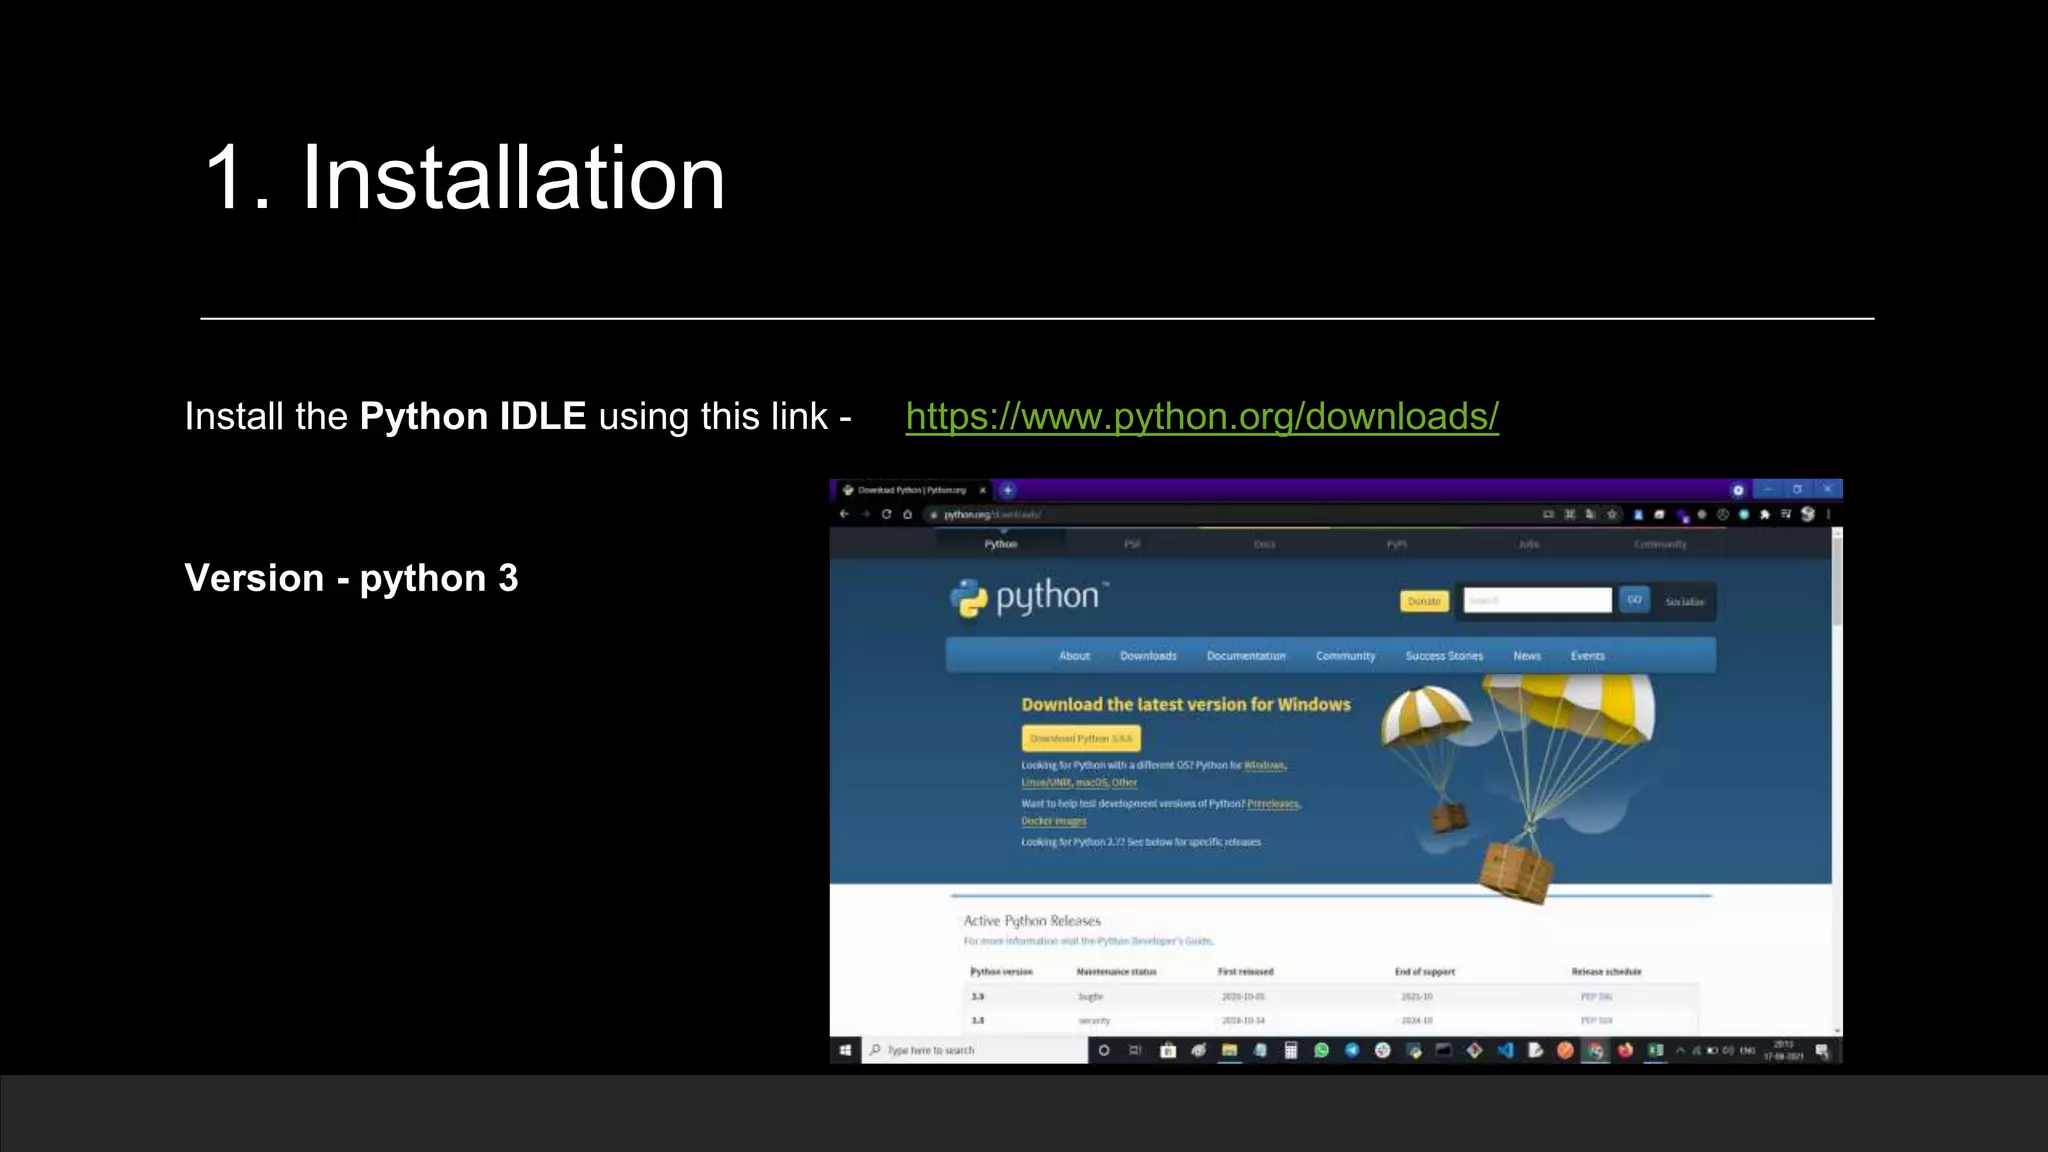Open PEP link for Python 3.9 row
This screenshot has height=1152, width=2048.
(1596, 997)
